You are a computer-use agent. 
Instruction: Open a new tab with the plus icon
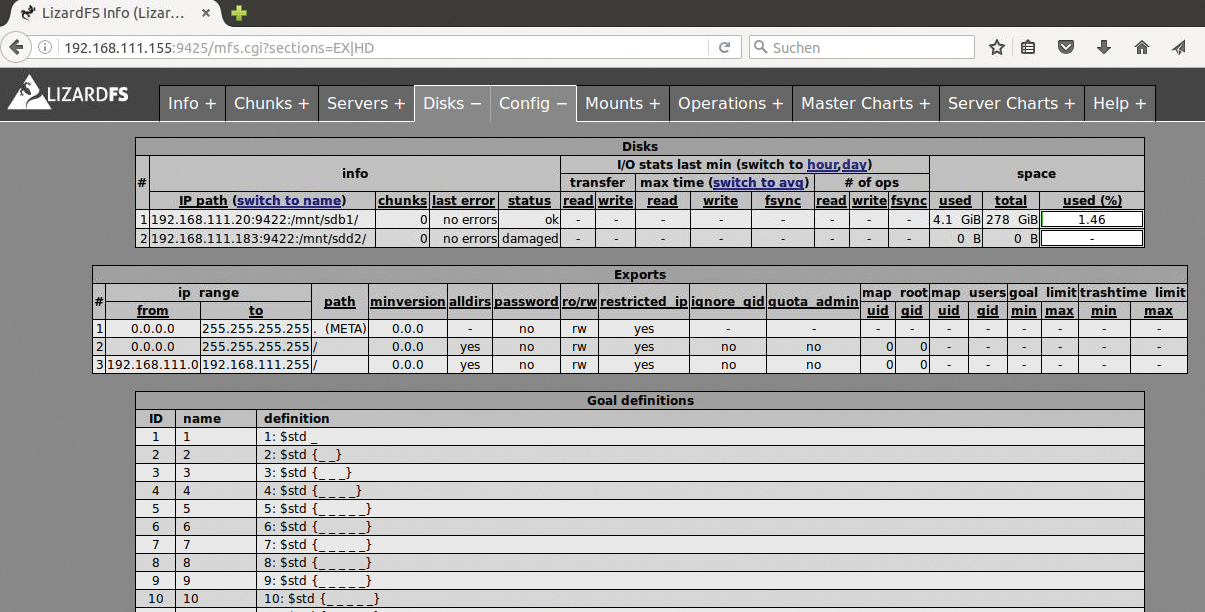239,14
